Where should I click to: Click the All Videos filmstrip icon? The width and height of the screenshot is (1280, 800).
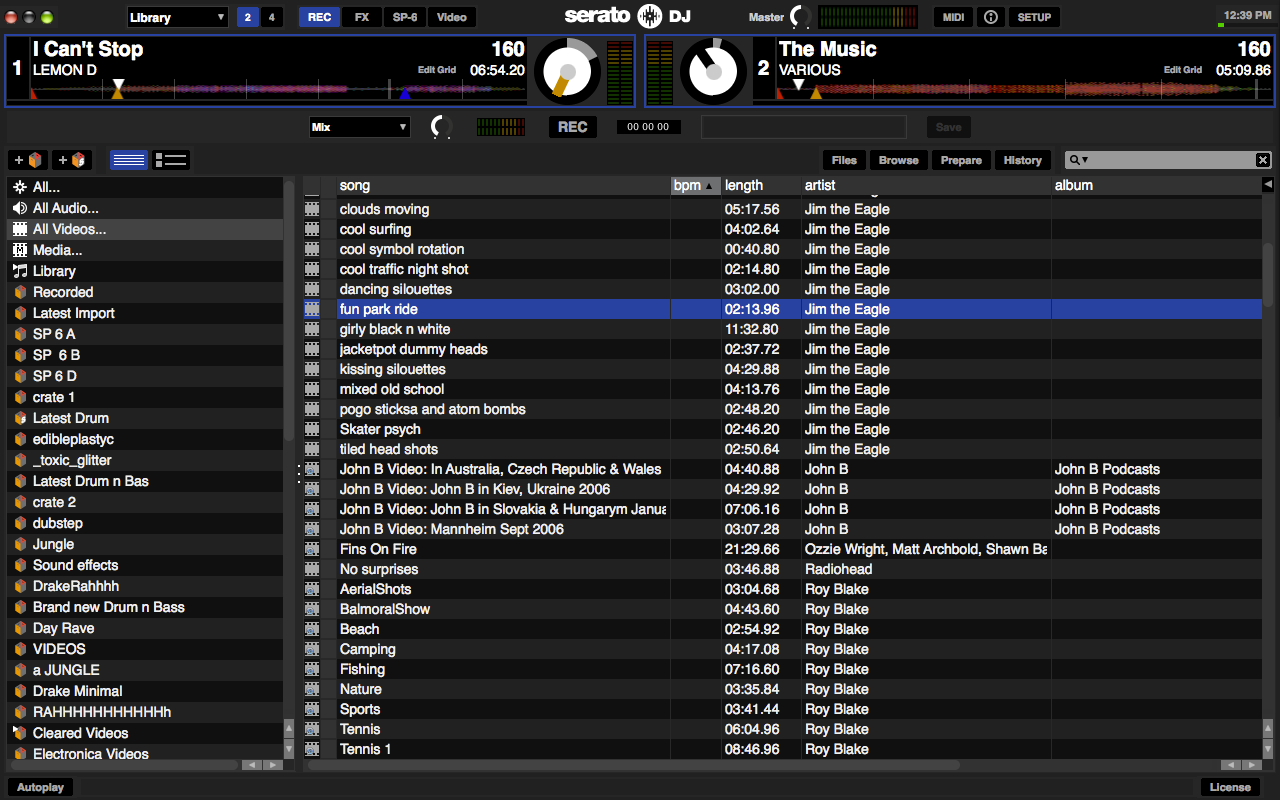click(x=20, y=229)
